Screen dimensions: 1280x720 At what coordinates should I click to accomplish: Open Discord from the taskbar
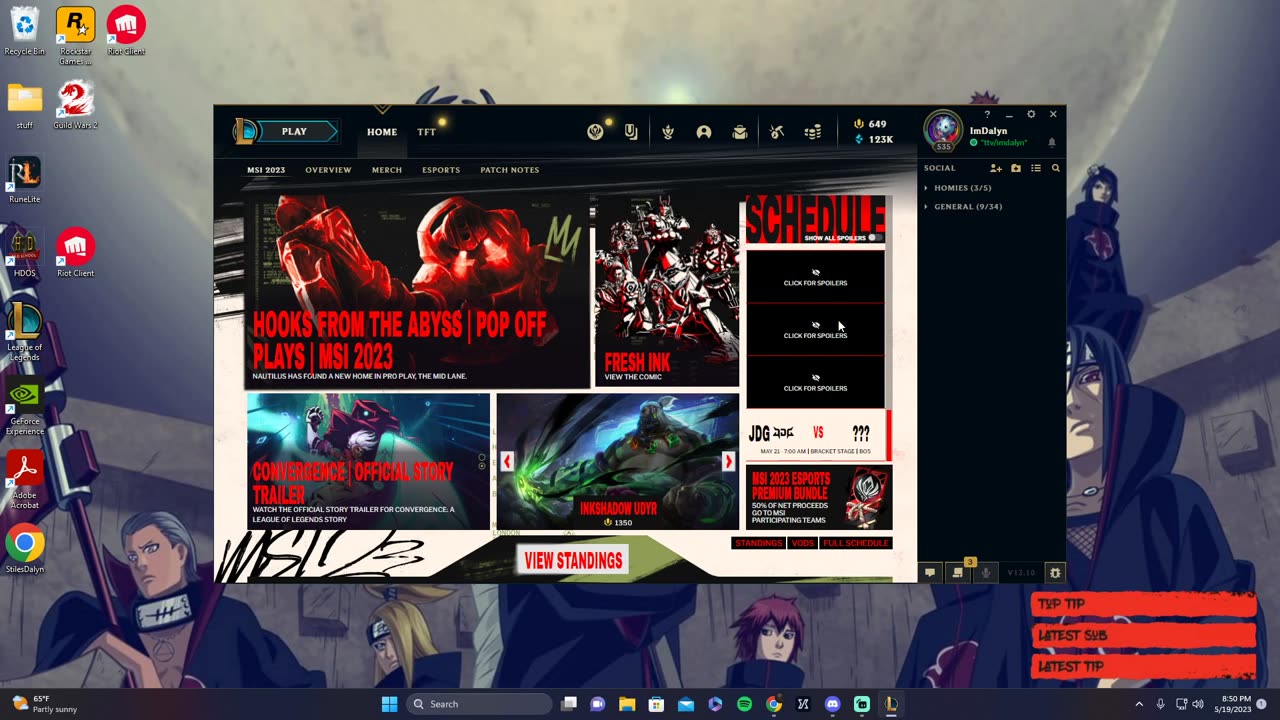(832, 704)
